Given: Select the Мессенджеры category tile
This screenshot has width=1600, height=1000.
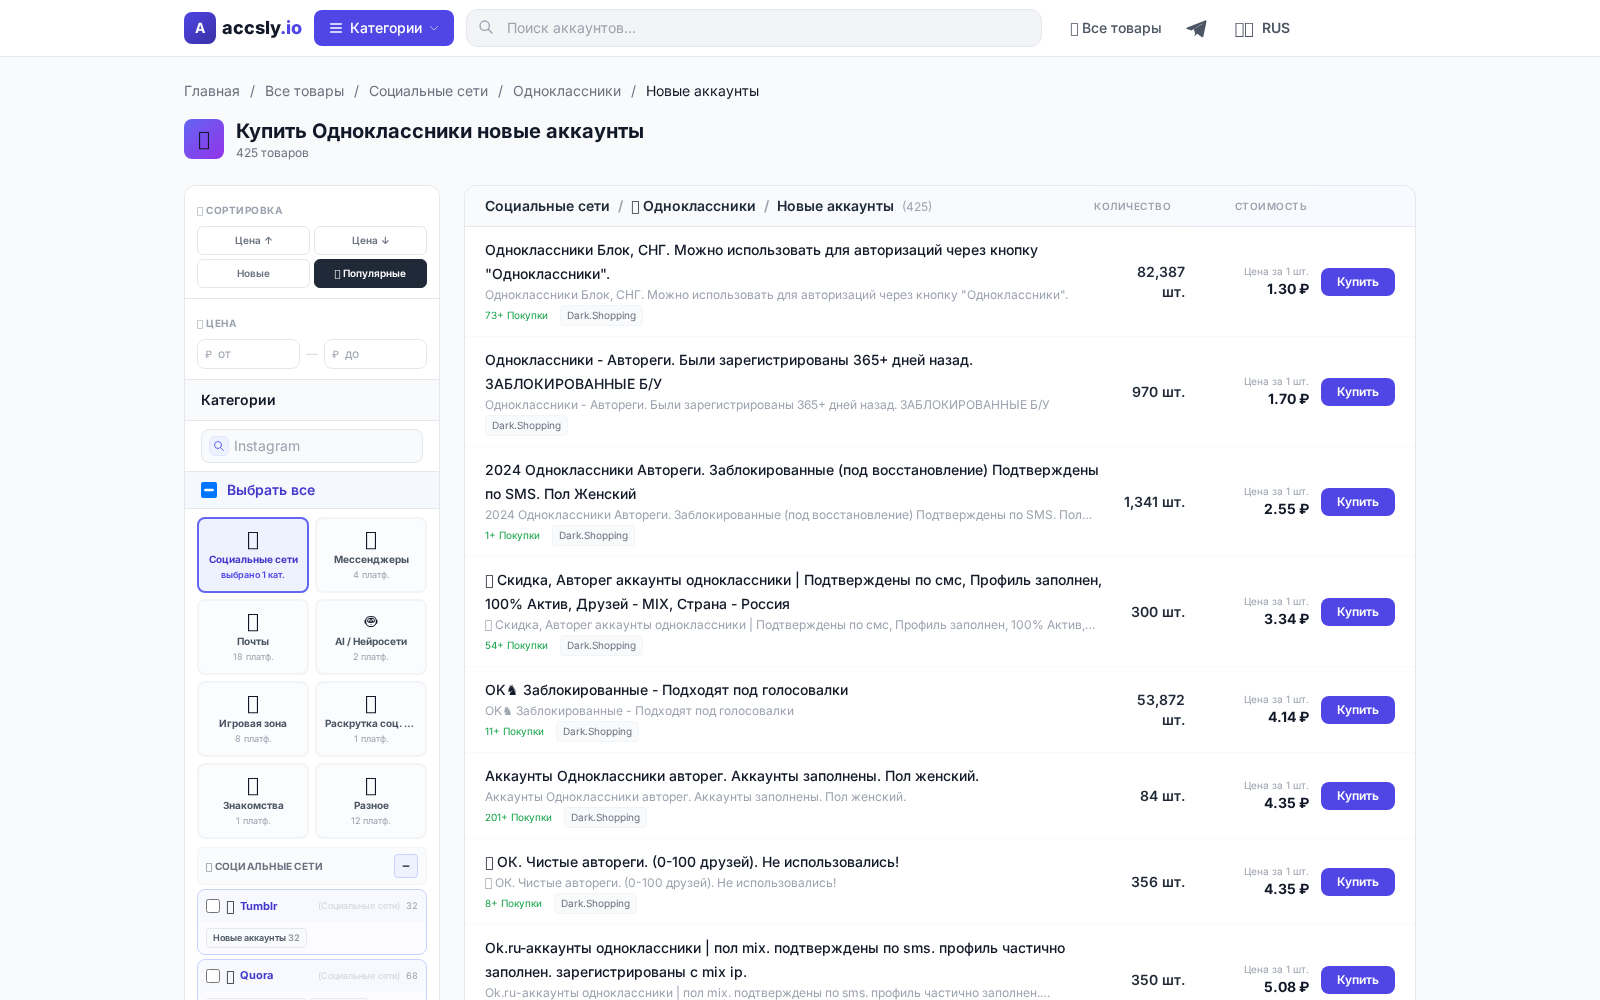Looking at the screenshot, I should pos(371,555).
